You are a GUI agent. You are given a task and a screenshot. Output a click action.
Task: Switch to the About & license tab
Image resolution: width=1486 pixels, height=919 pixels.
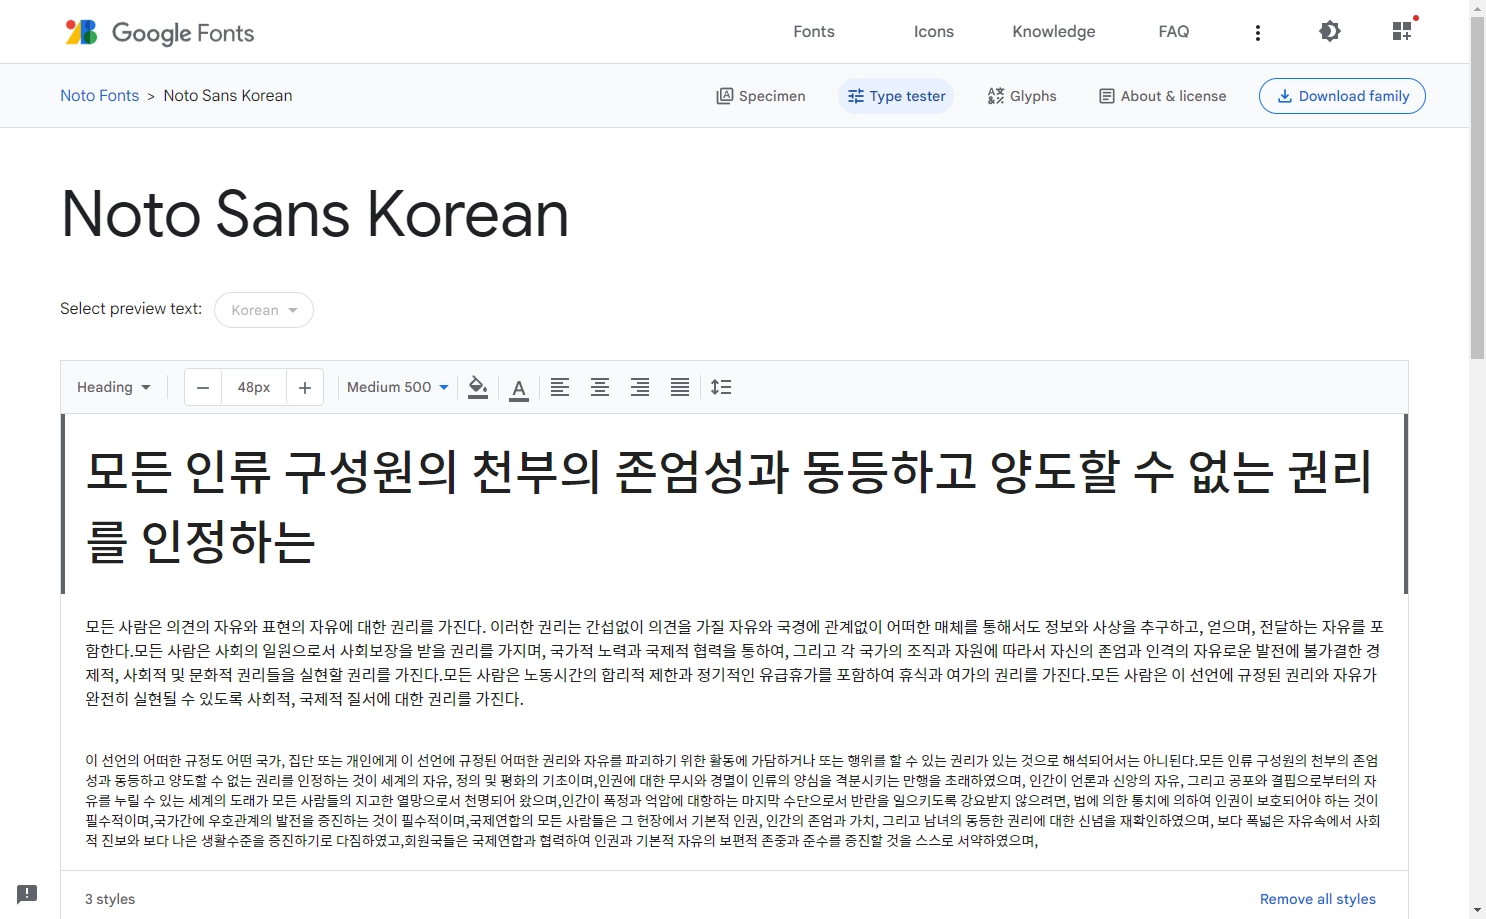pos(1163,96)
